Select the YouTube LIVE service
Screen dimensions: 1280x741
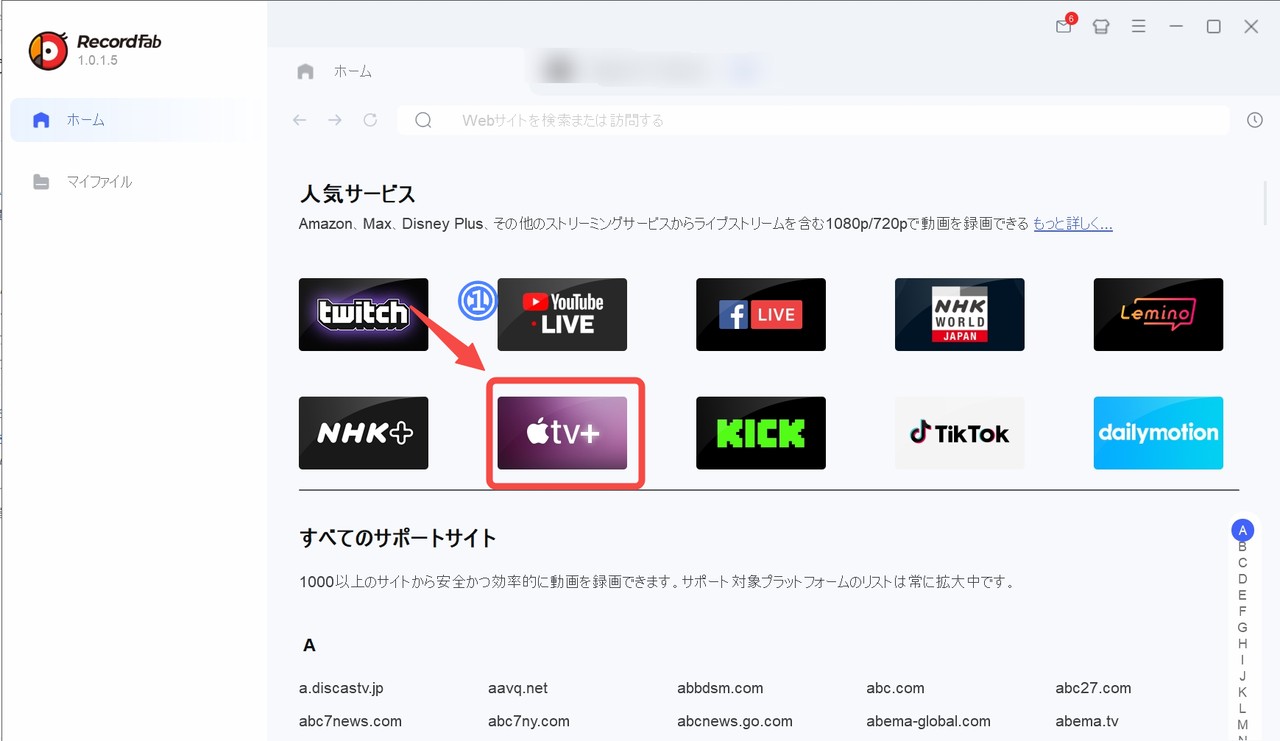(x=562, y=314)
